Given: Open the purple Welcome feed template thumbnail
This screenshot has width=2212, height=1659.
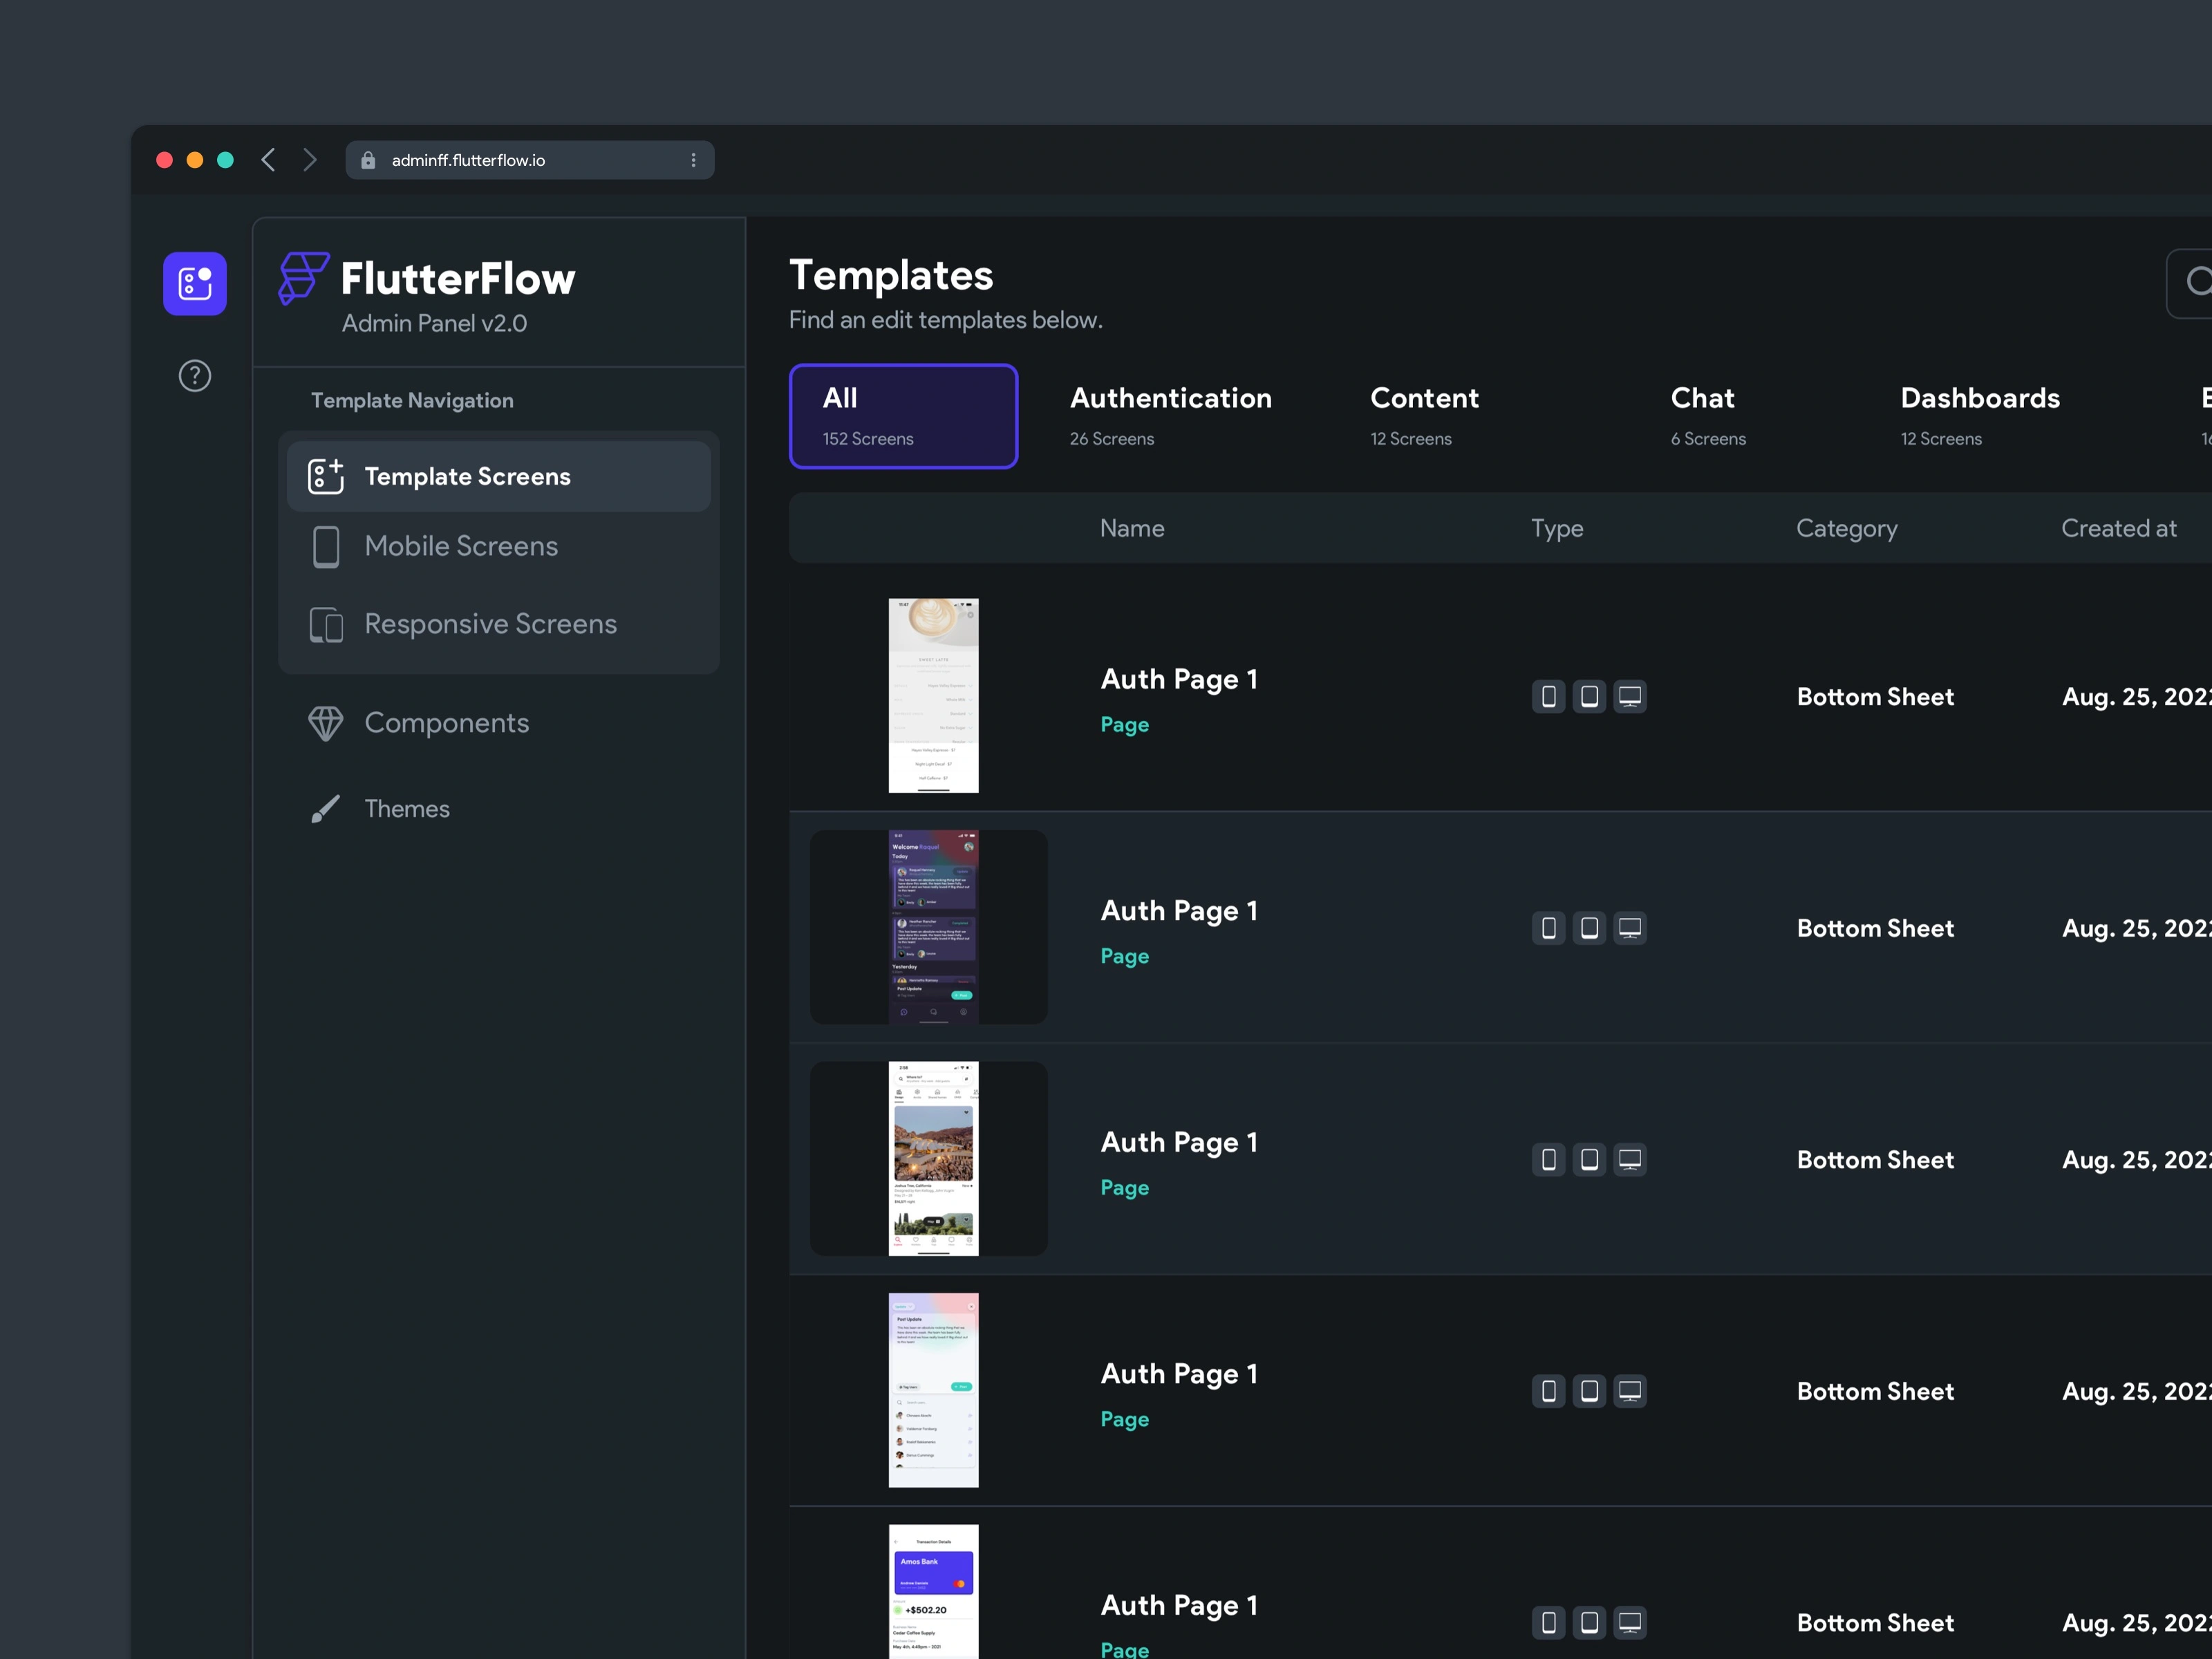Looking at the screenshot, I should pyautogui.click(x=933, y=927).
